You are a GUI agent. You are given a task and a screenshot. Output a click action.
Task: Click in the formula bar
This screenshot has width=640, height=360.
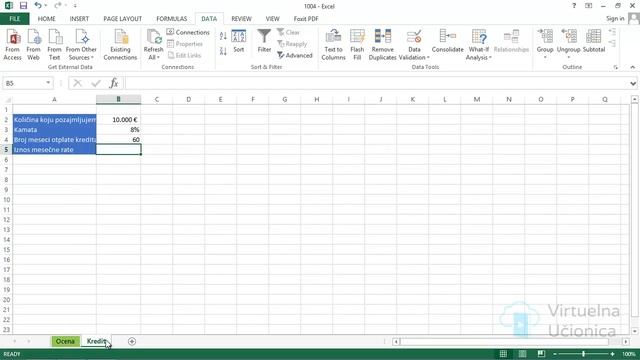point(376,83)
